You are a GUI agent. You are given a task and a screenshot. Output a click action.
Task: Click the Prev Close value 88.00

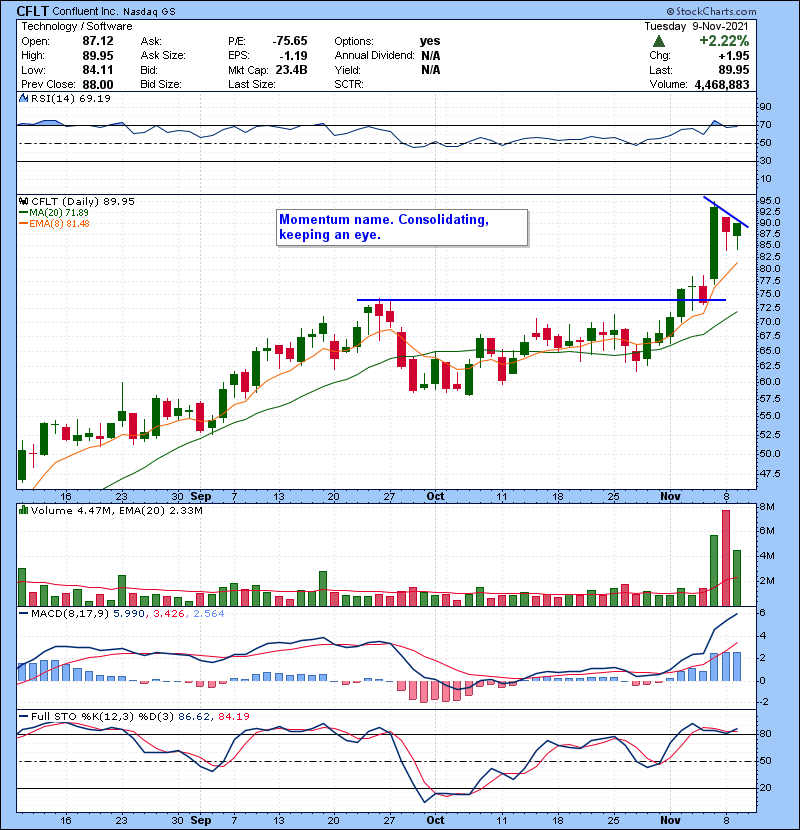pos(97,85)
